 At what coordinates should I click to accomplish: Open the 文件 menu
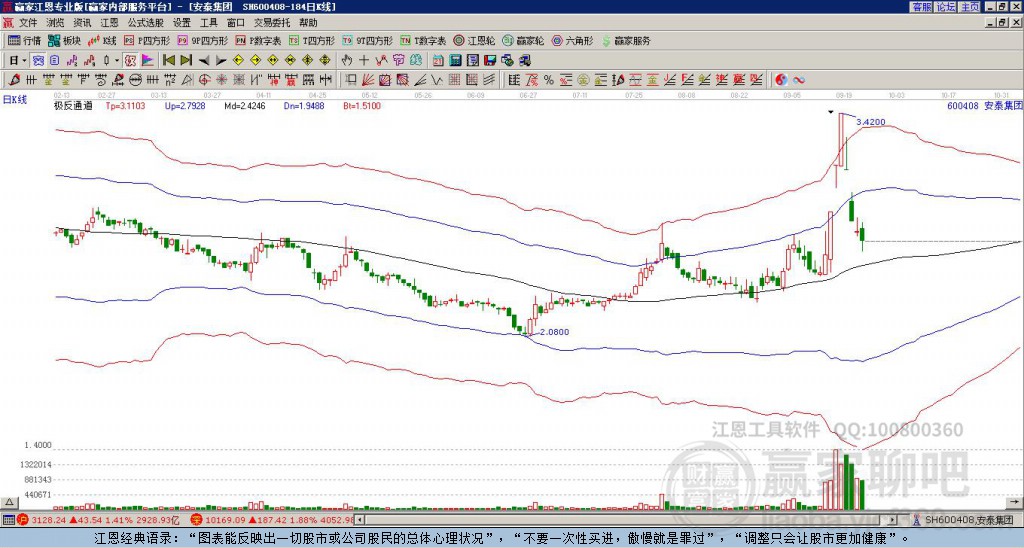pos(28,23)
